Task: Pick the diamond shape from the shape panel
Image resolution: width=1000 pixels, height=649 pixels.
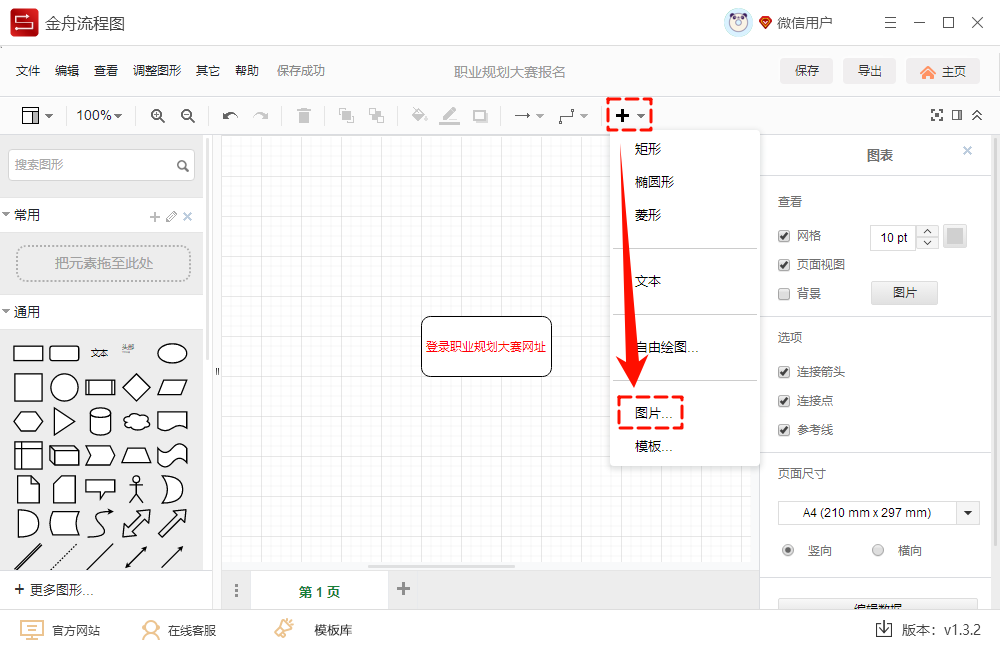Action: [136, 386]
